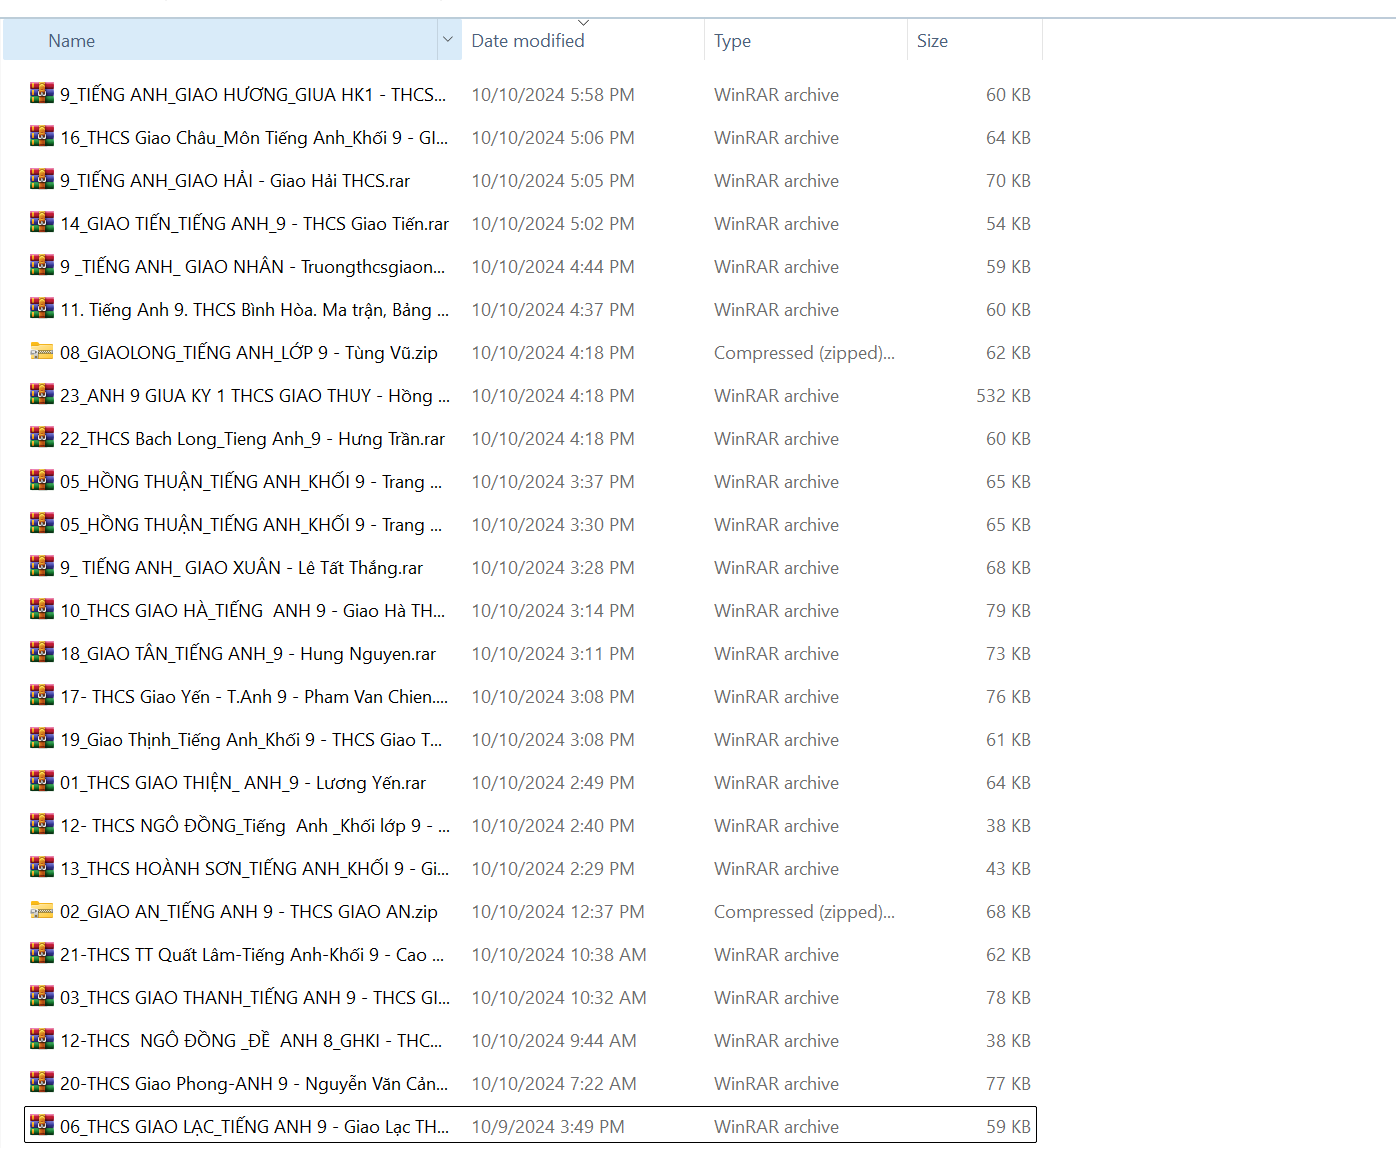Click the WinRAR icon of 9_TIẾNG ANH_GIAO HƯƠNG_GIUA HK1
Image resolution: width=1396 pixels, height=1172 pixels.
point(42,93)
